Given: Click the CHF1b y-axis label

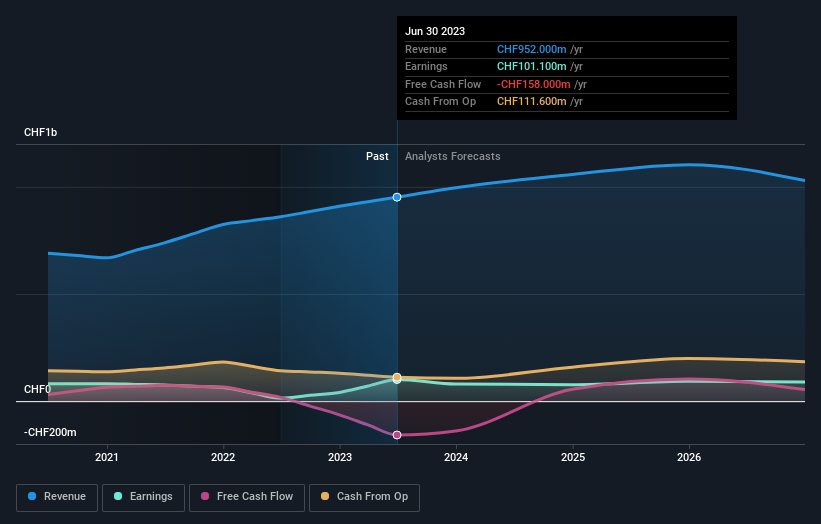Looking at the screenshot, I should click(x=40, y=132).
